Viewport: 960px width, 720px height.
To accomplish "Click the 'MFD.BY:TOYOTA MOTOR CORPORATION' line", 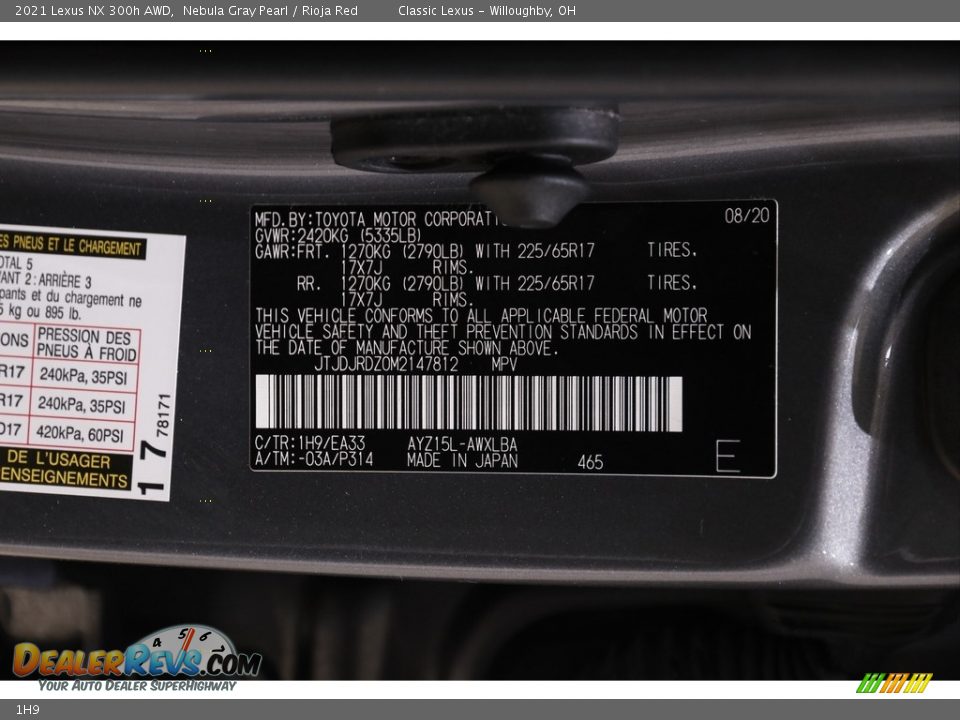I will (381, 219).
